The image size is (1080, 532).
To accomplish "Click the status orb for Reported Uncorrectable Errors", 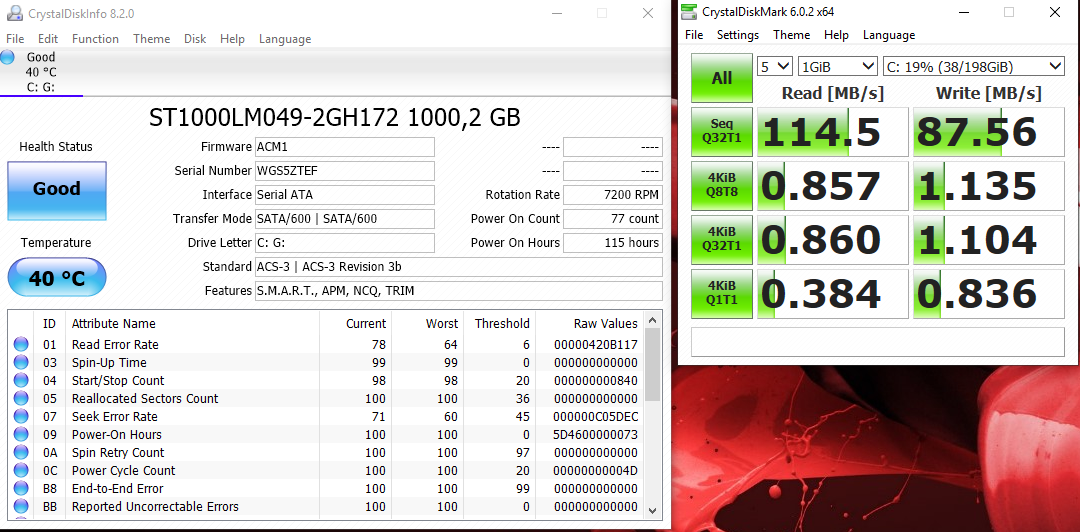I will (21, 507).
